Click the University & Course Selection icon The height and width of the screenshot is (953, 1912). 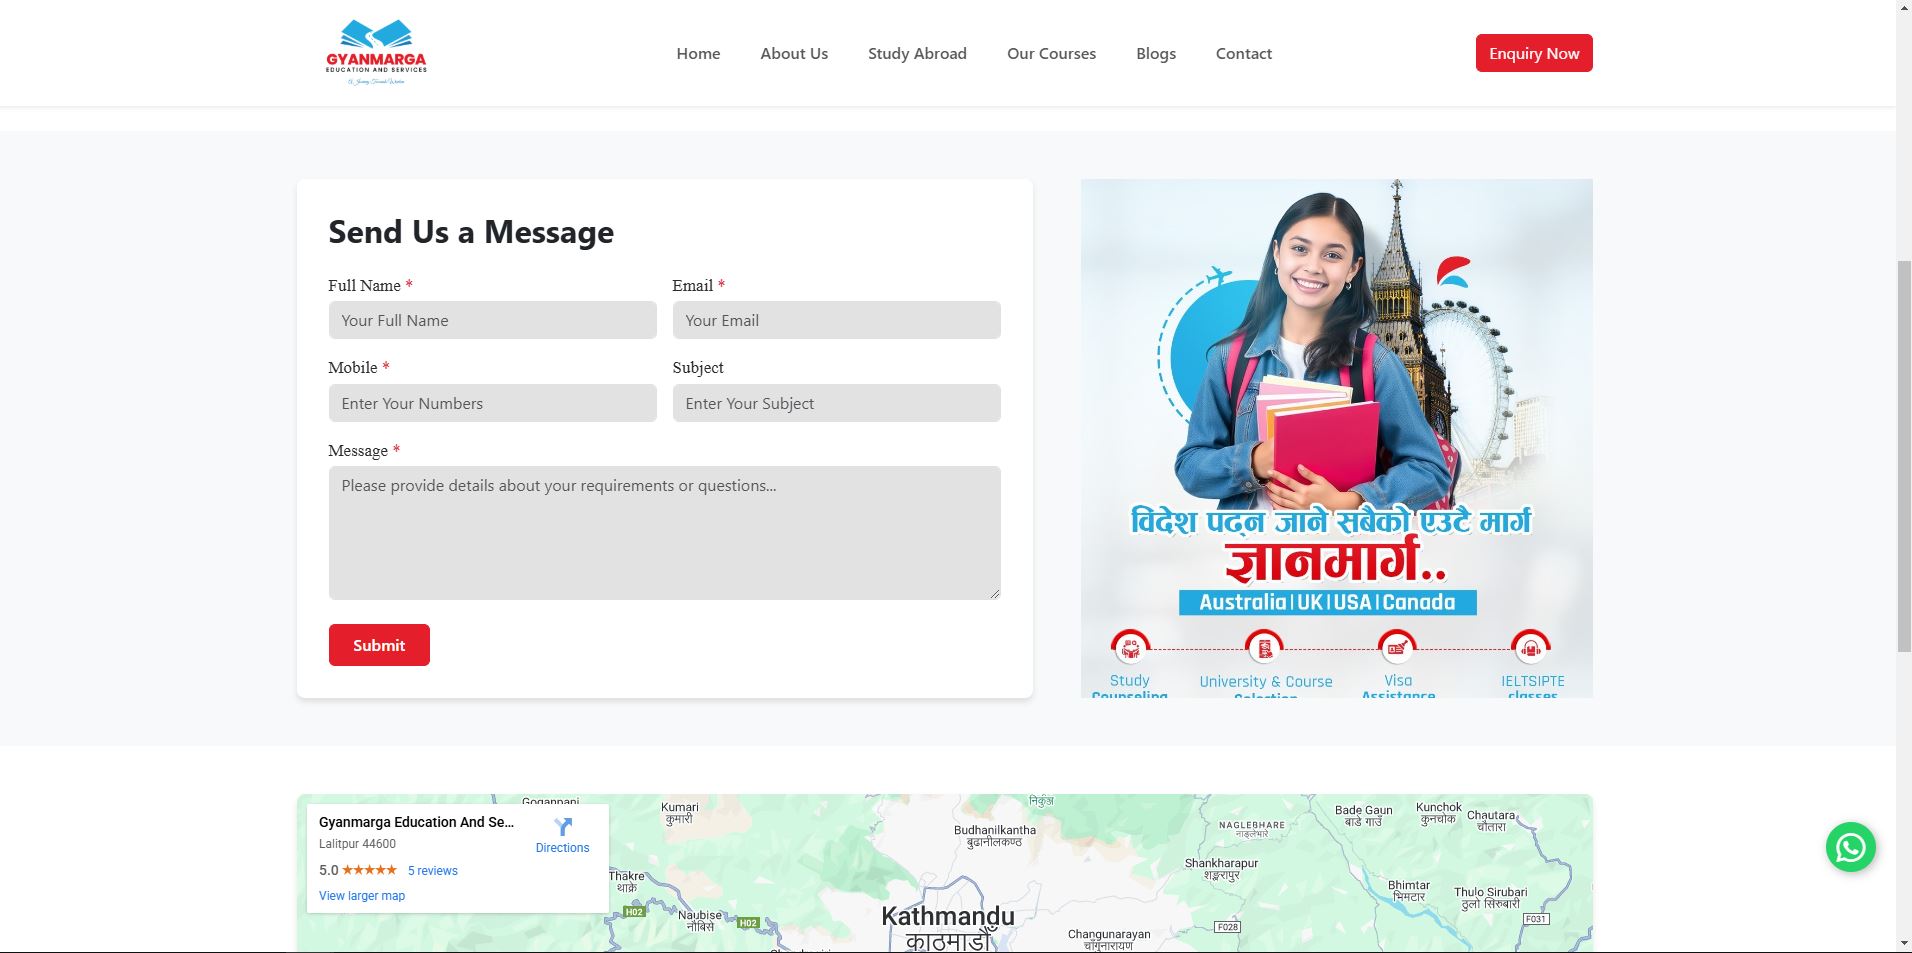[x=1264, y=648]
